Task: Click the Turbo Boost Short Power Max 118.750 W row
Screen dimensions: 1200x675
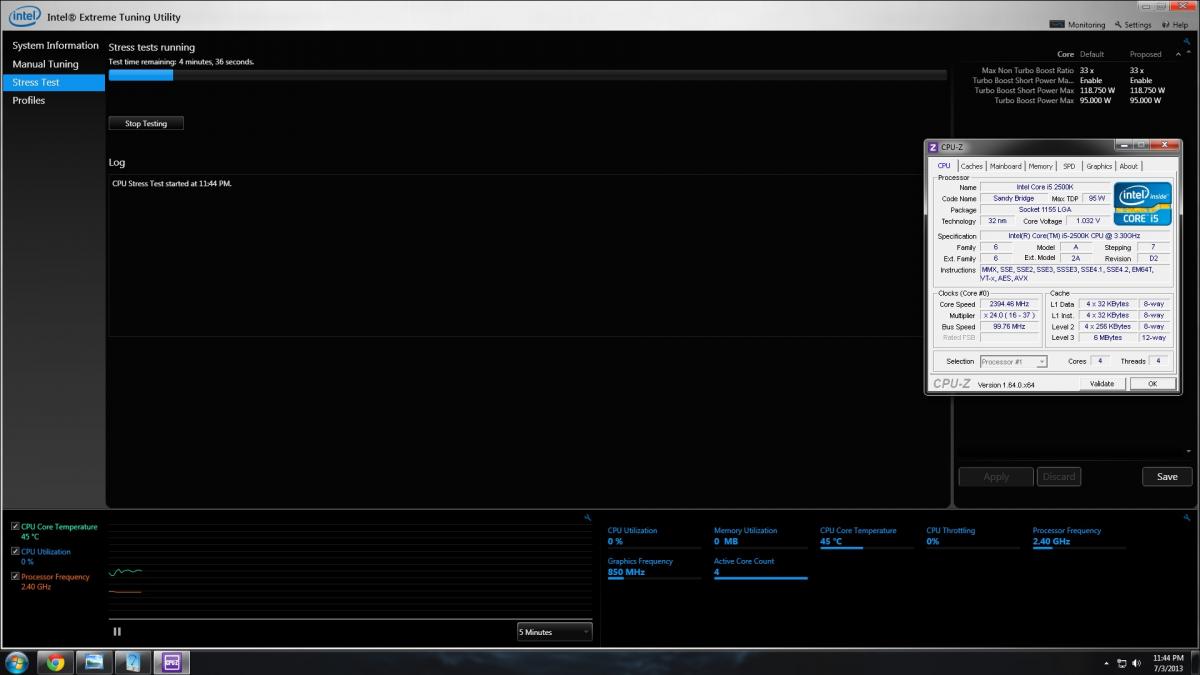Action: 1072,90
